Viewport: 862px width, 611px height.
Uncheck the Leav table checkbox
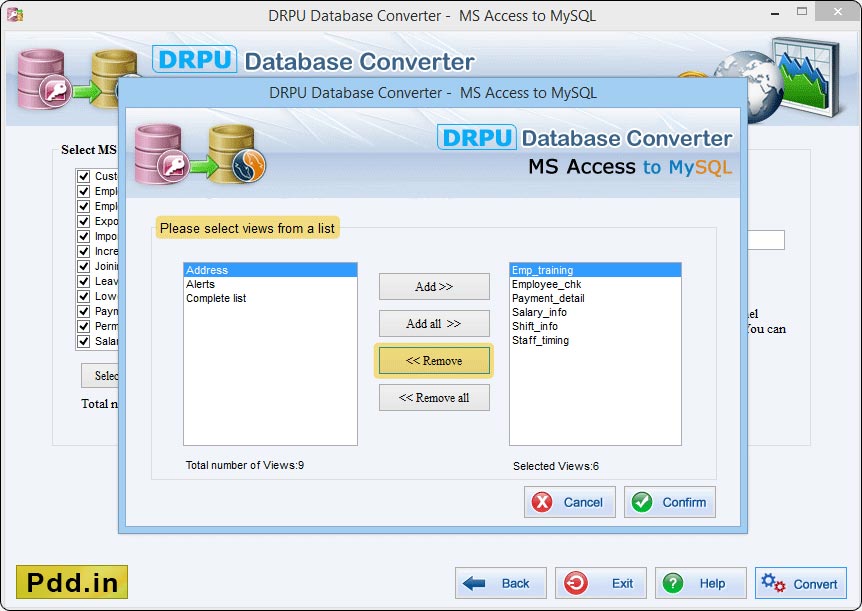[x=84, y=281]
